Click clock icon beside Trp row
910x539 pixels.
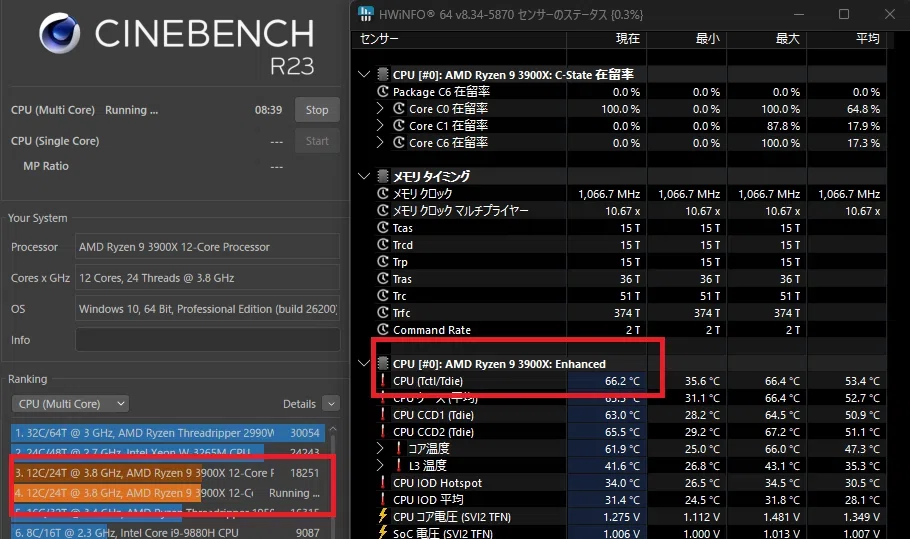coord(382,261)
